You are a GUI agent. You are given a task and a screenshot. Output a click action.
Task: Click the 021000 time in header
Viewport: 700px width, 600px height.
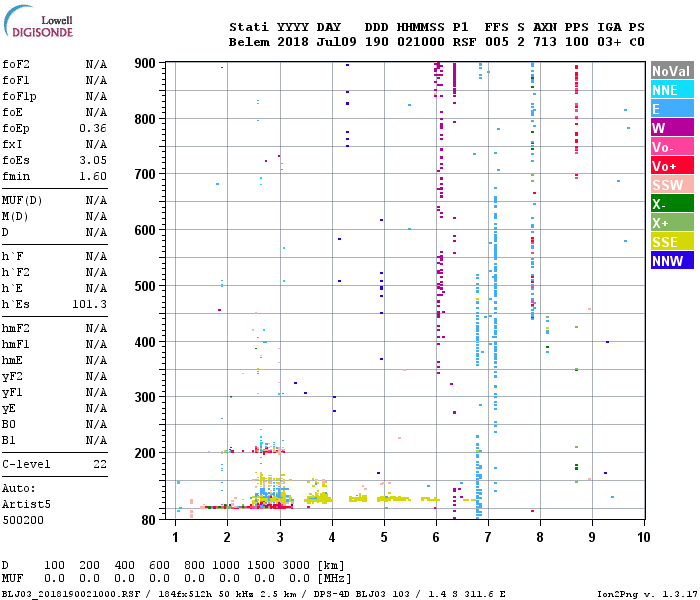click(x=421, y=42)
